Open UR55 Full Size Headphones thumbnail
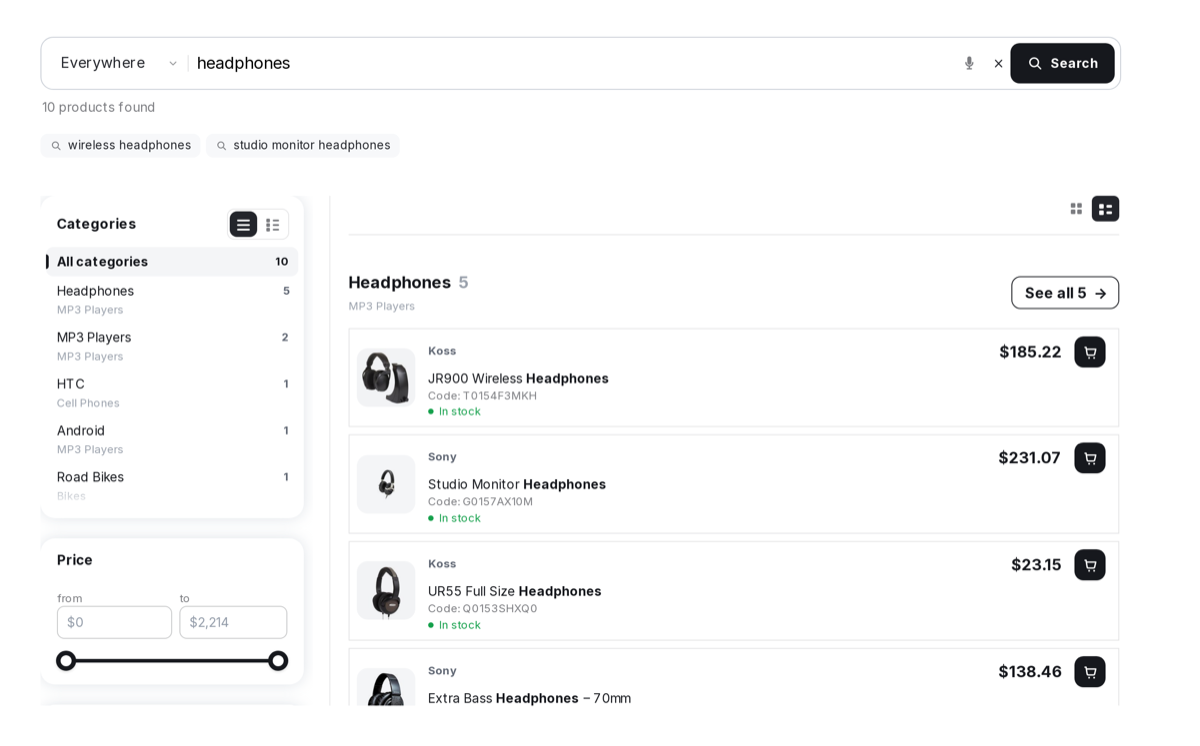 tap(386, 590)
